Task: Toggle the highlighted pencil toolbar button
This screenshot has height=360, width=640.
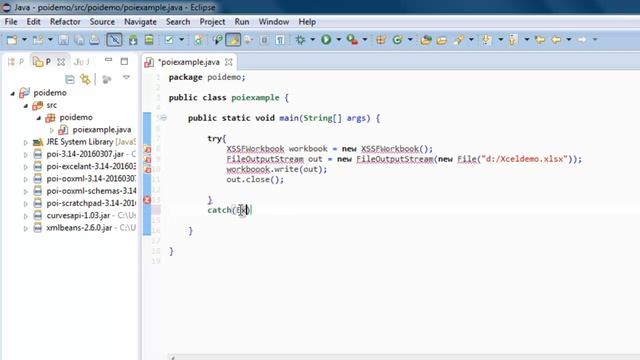Action: [x=233, y=40]
